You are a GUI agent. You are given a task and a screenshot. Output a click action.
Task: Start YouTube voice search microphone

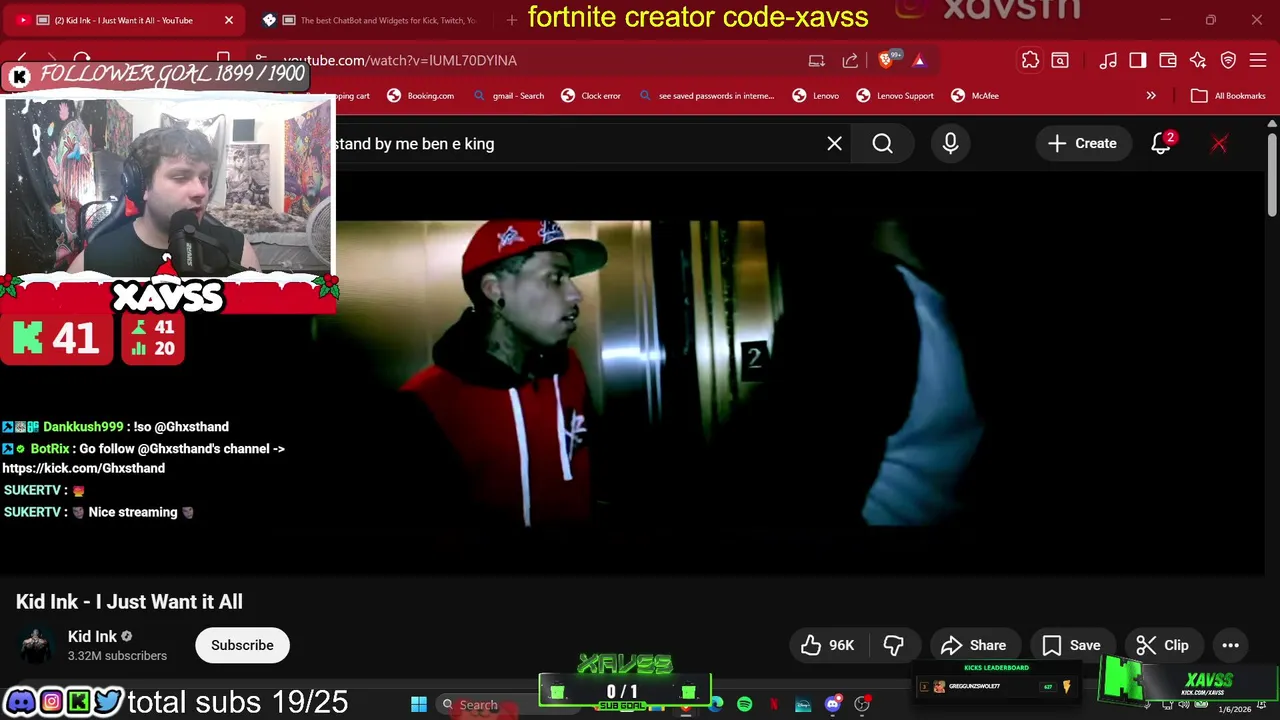pyautogui.click(x=950, y=144)
